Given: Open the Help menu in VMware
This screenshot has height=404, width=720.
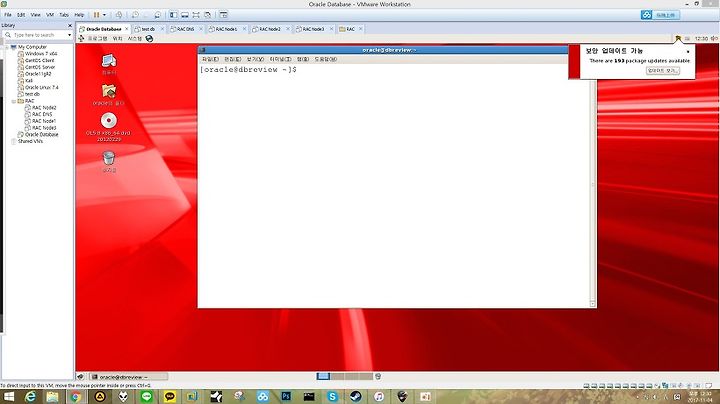Looking at the screenshot, I should coord(79,15).
